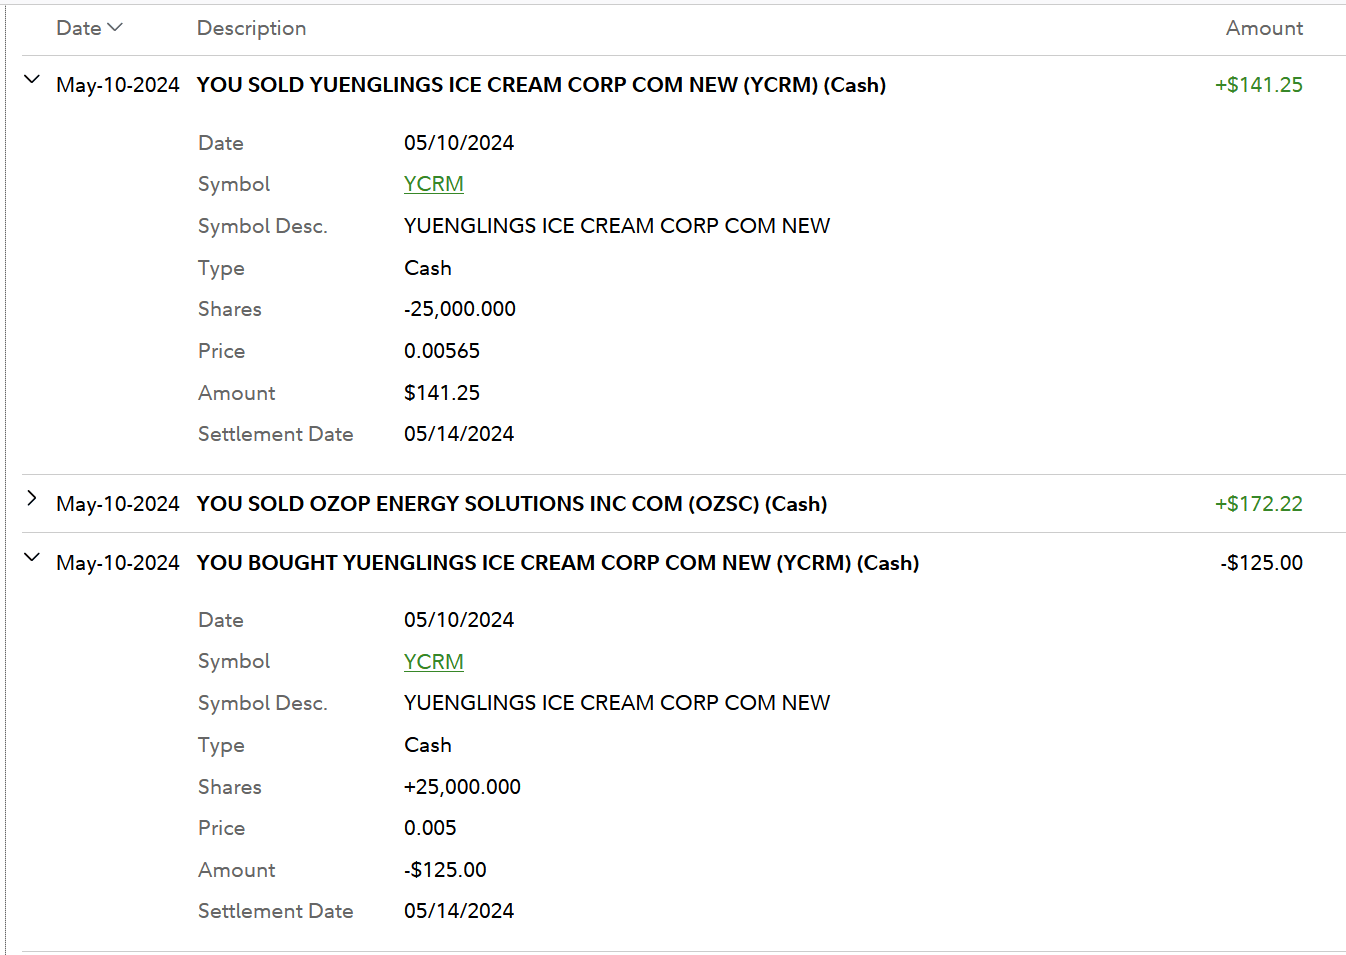Screen dimensions: 1346x955
Task: Click the -25,000.000 shares value
Action: click(459, 309)
